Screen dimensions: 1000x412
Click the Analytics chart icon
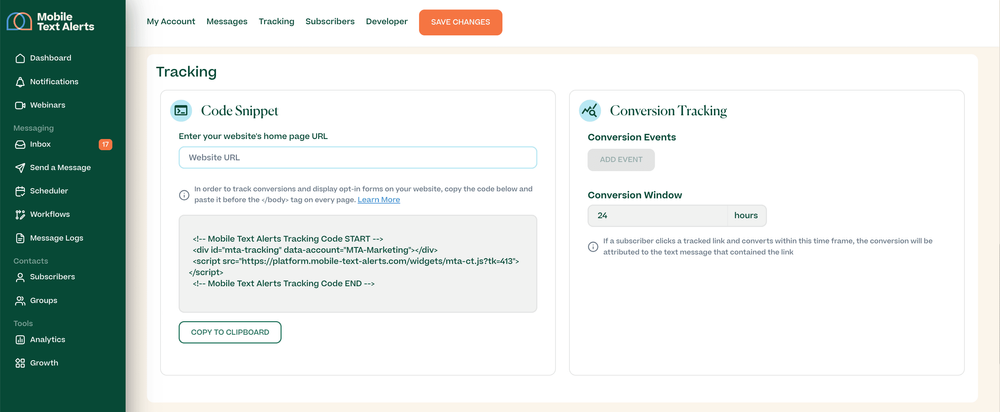[20, 340]
